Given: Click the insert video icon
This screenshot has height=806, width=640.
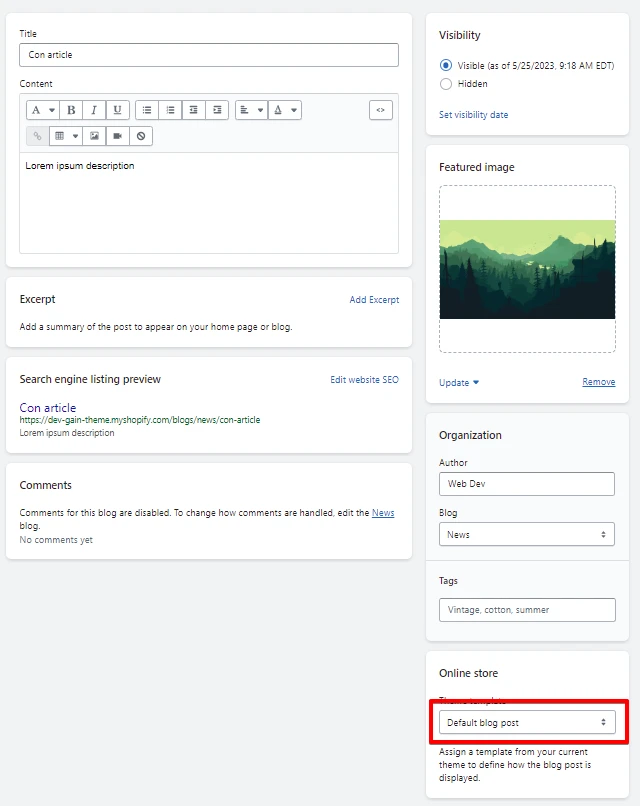Looking at the screenshot, I should (x=117, y=136).
